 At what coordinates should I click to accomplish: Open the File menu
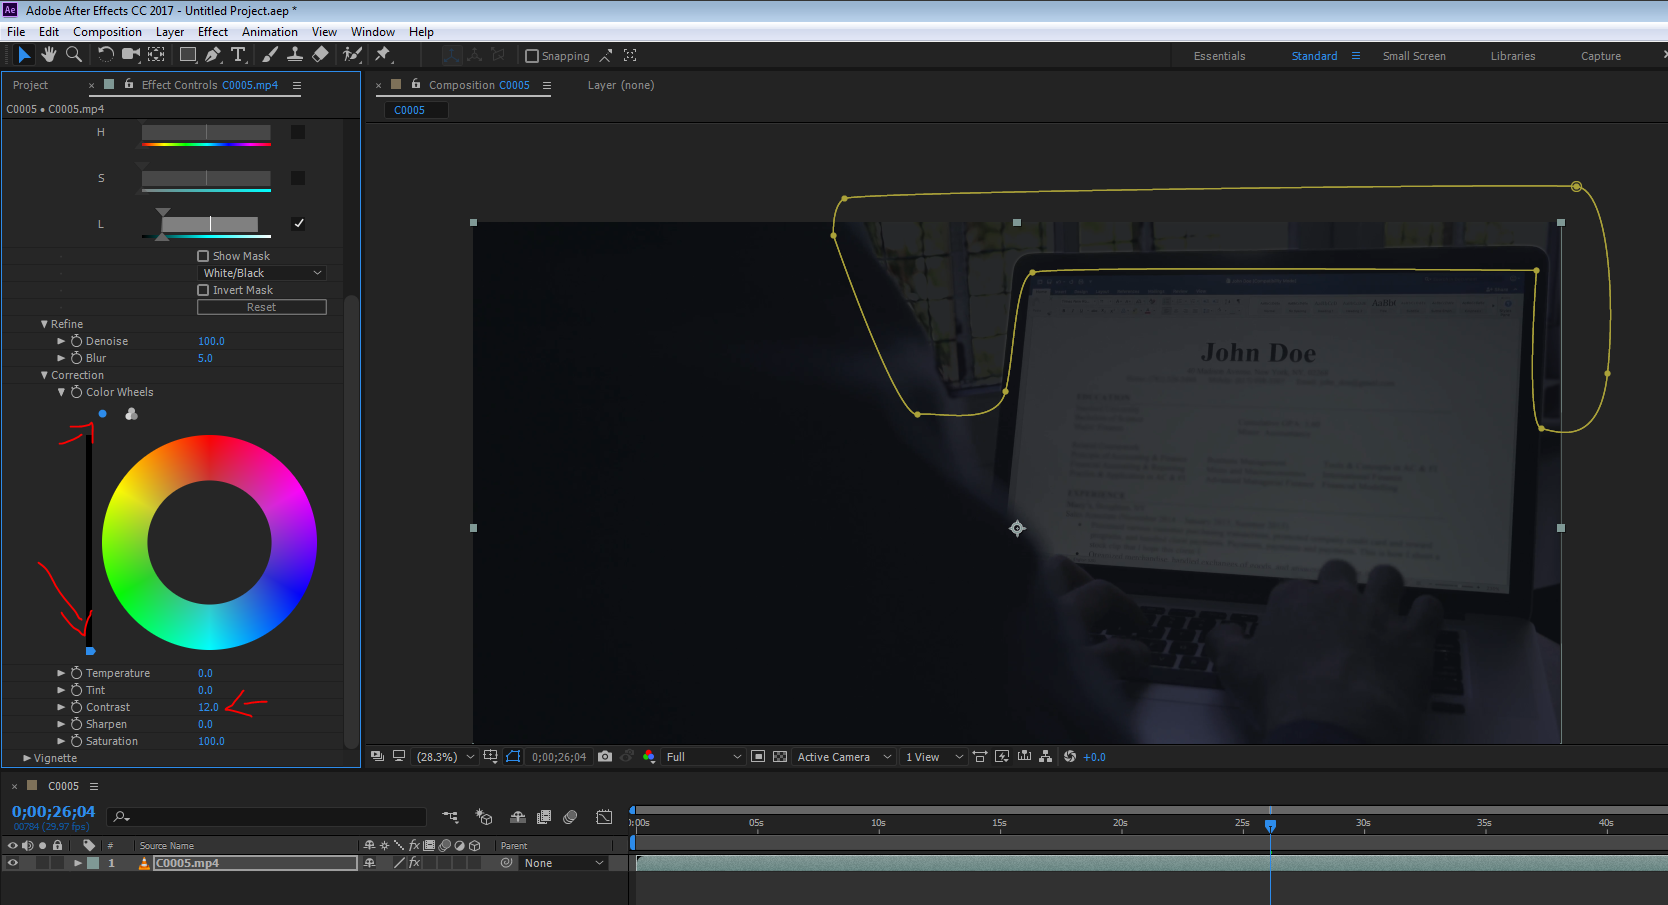16,32
